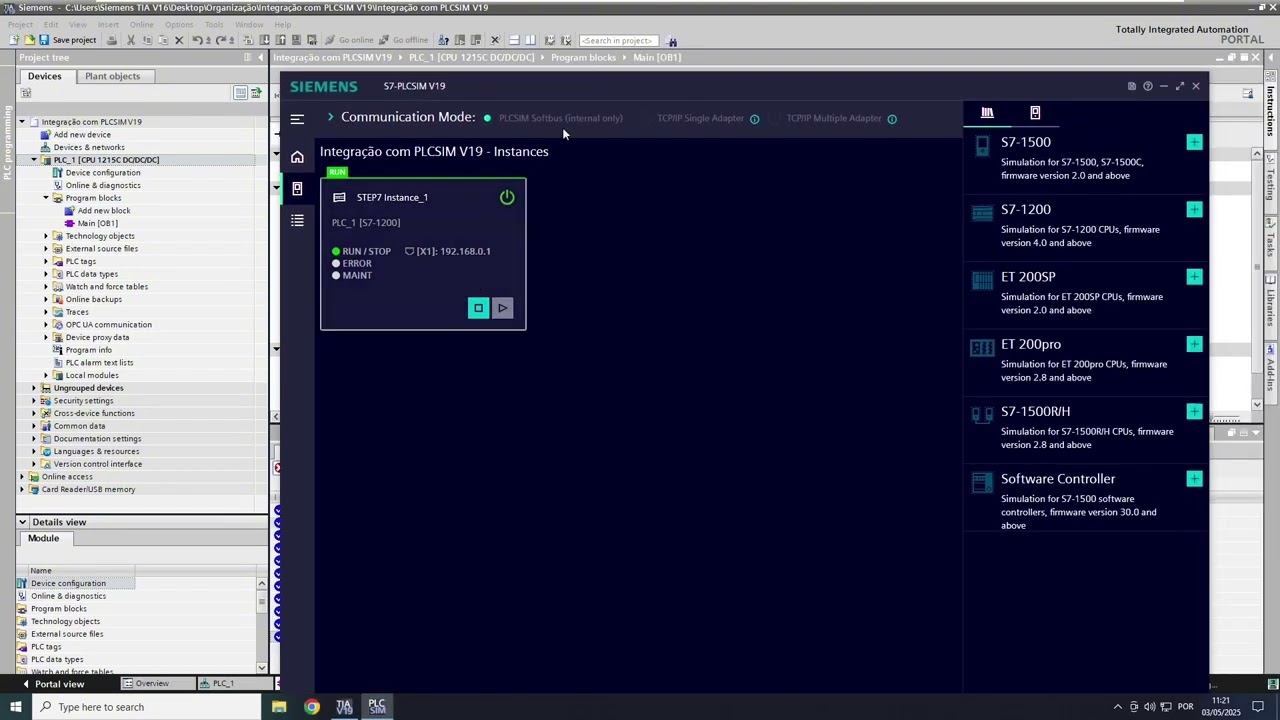Stop the STEP7 Instance_1 CPU

[x=478, y=308]
